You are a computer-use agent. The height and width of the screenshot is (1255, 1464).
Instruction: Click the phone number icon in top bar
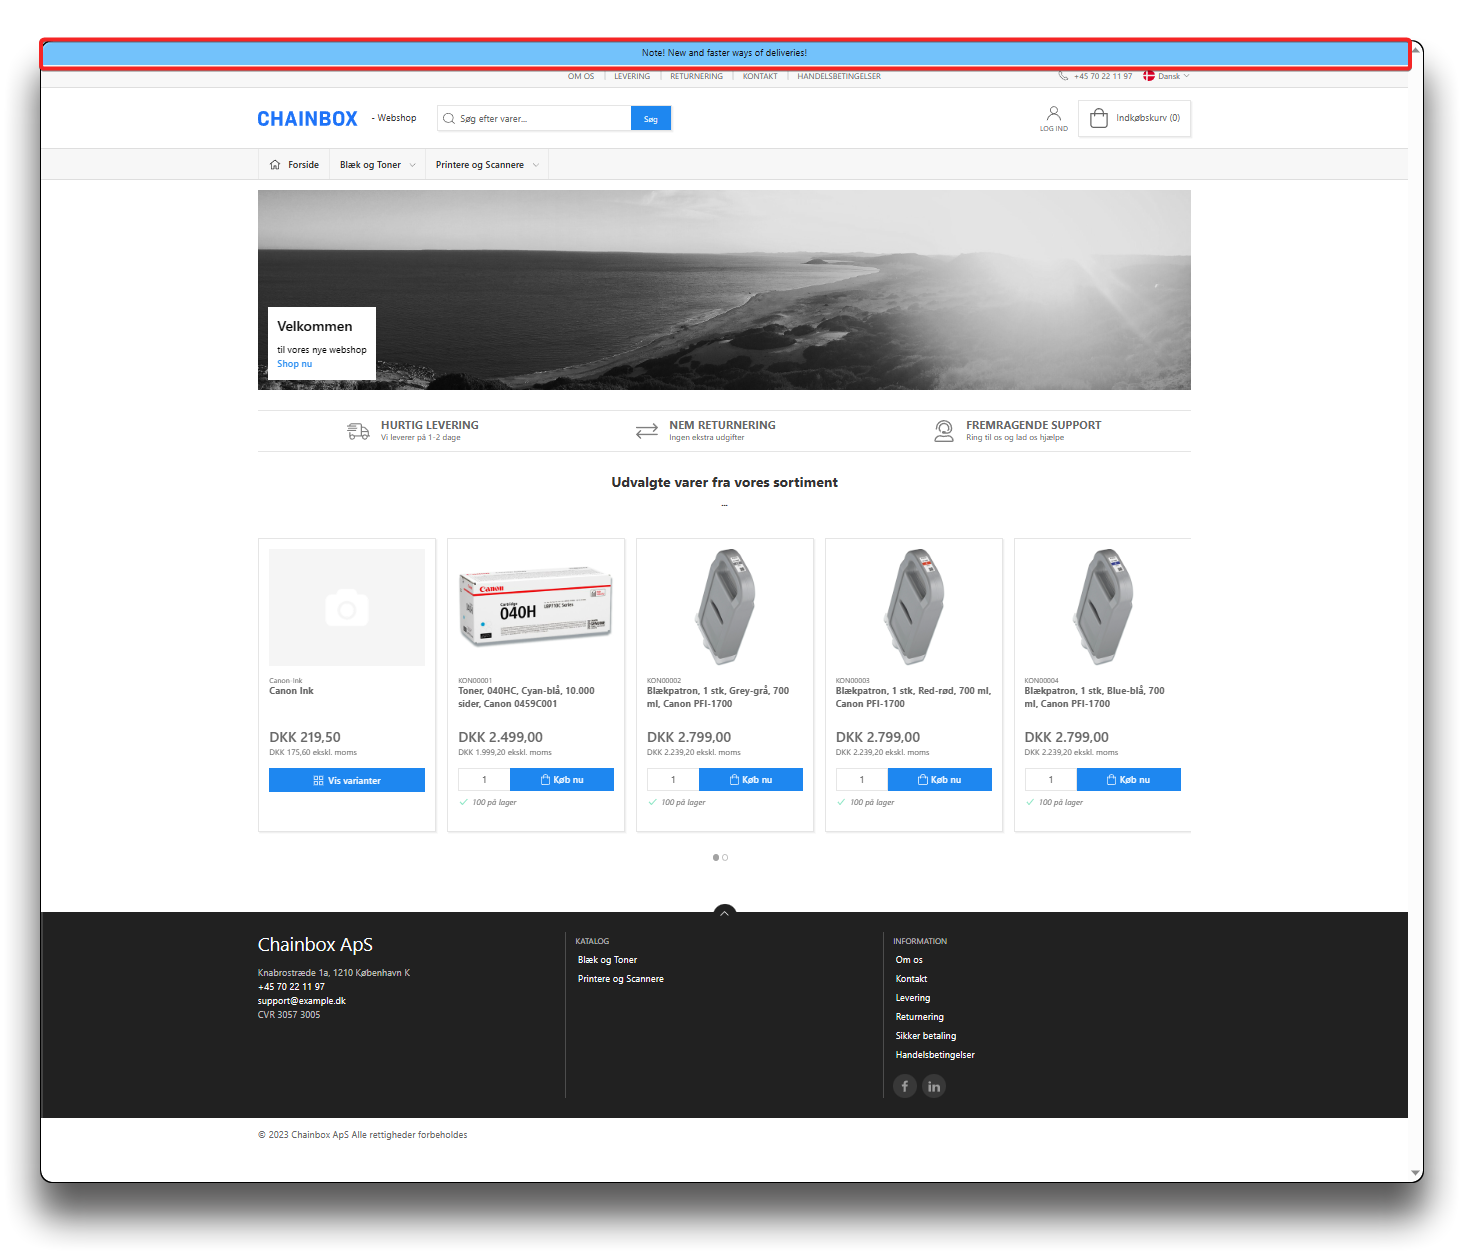[x=1063, y=76]
